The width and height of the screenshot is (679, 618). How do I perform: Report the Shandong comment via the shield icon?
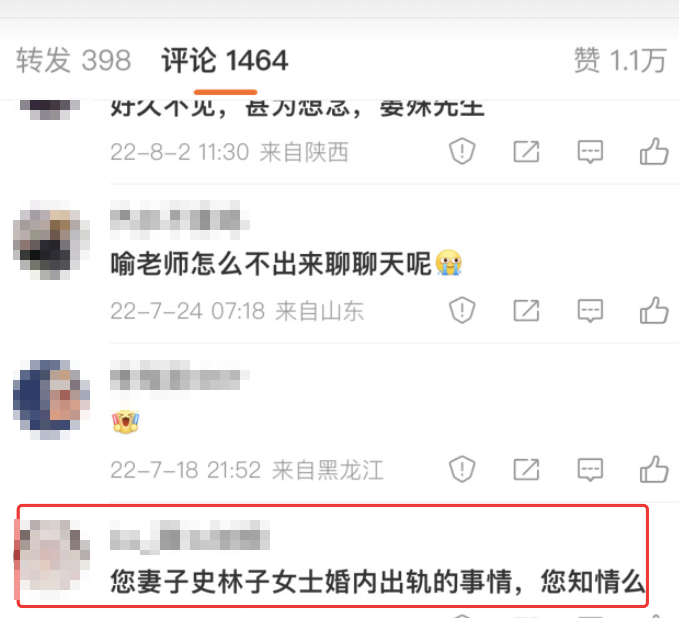(x=462, y=310)
